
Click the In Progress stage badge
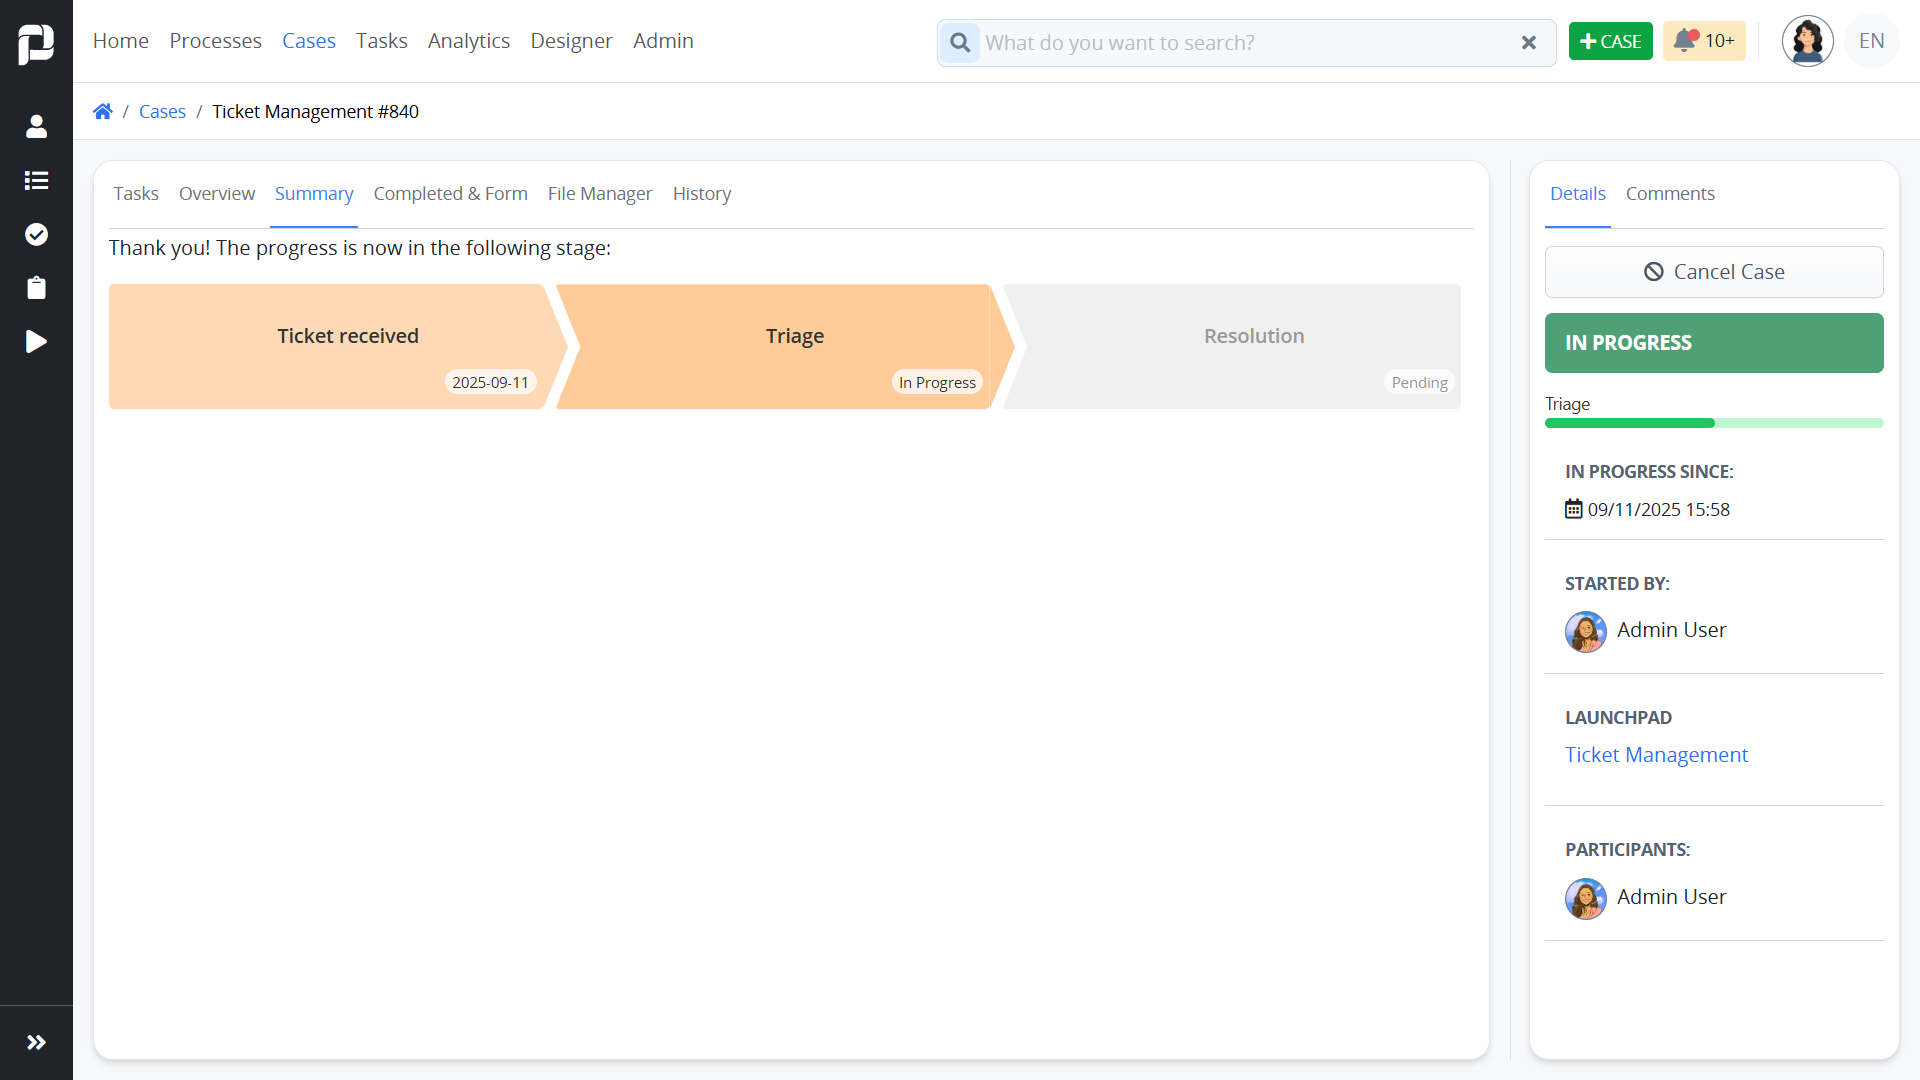click(937, 382)
